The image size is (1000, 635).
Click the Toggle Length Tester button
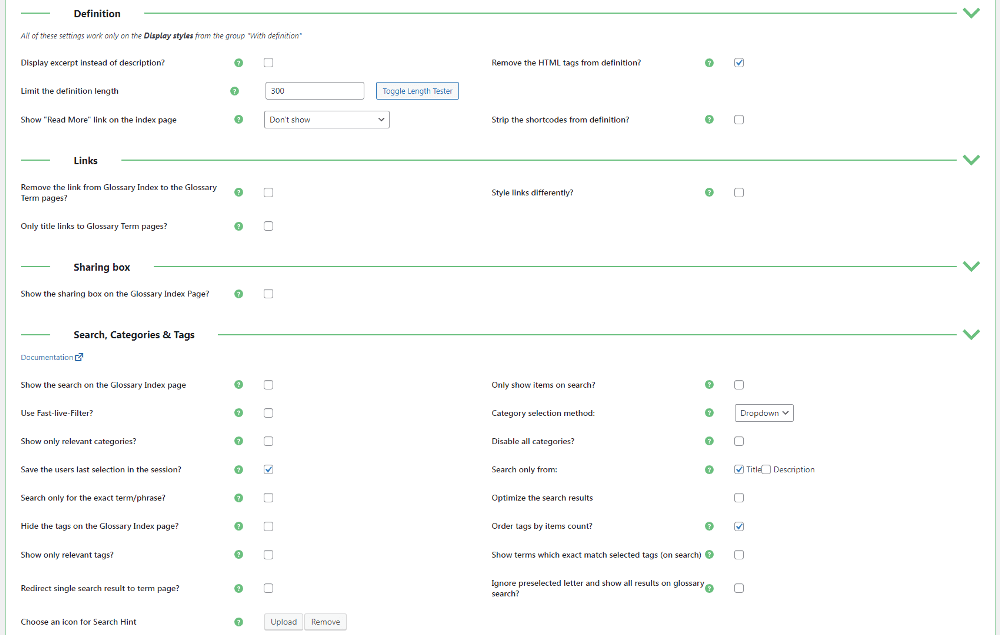pos(417,91)
